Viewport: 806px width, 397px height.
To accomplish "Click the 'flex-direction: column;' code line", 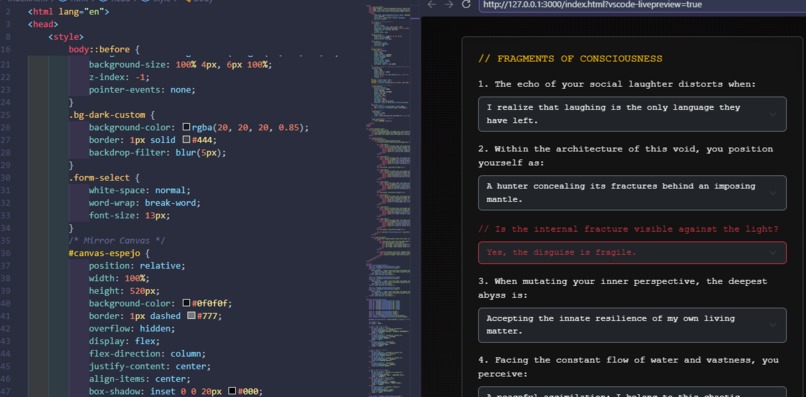I will (x=147, y=354).
